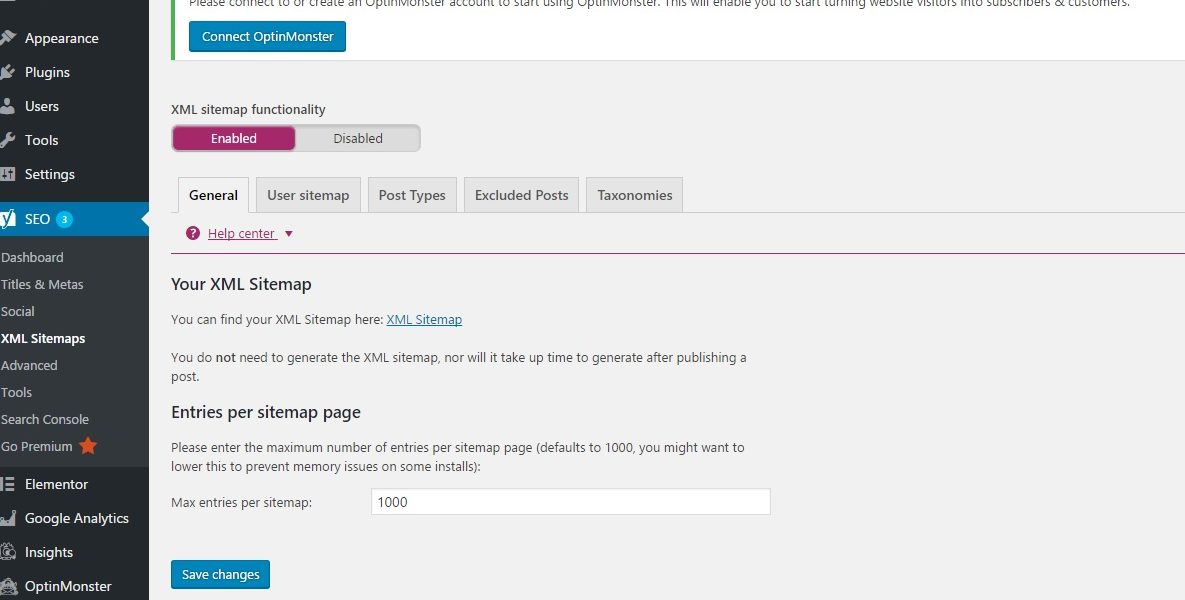Click the Help center question mark icon

tap(193, 233)
